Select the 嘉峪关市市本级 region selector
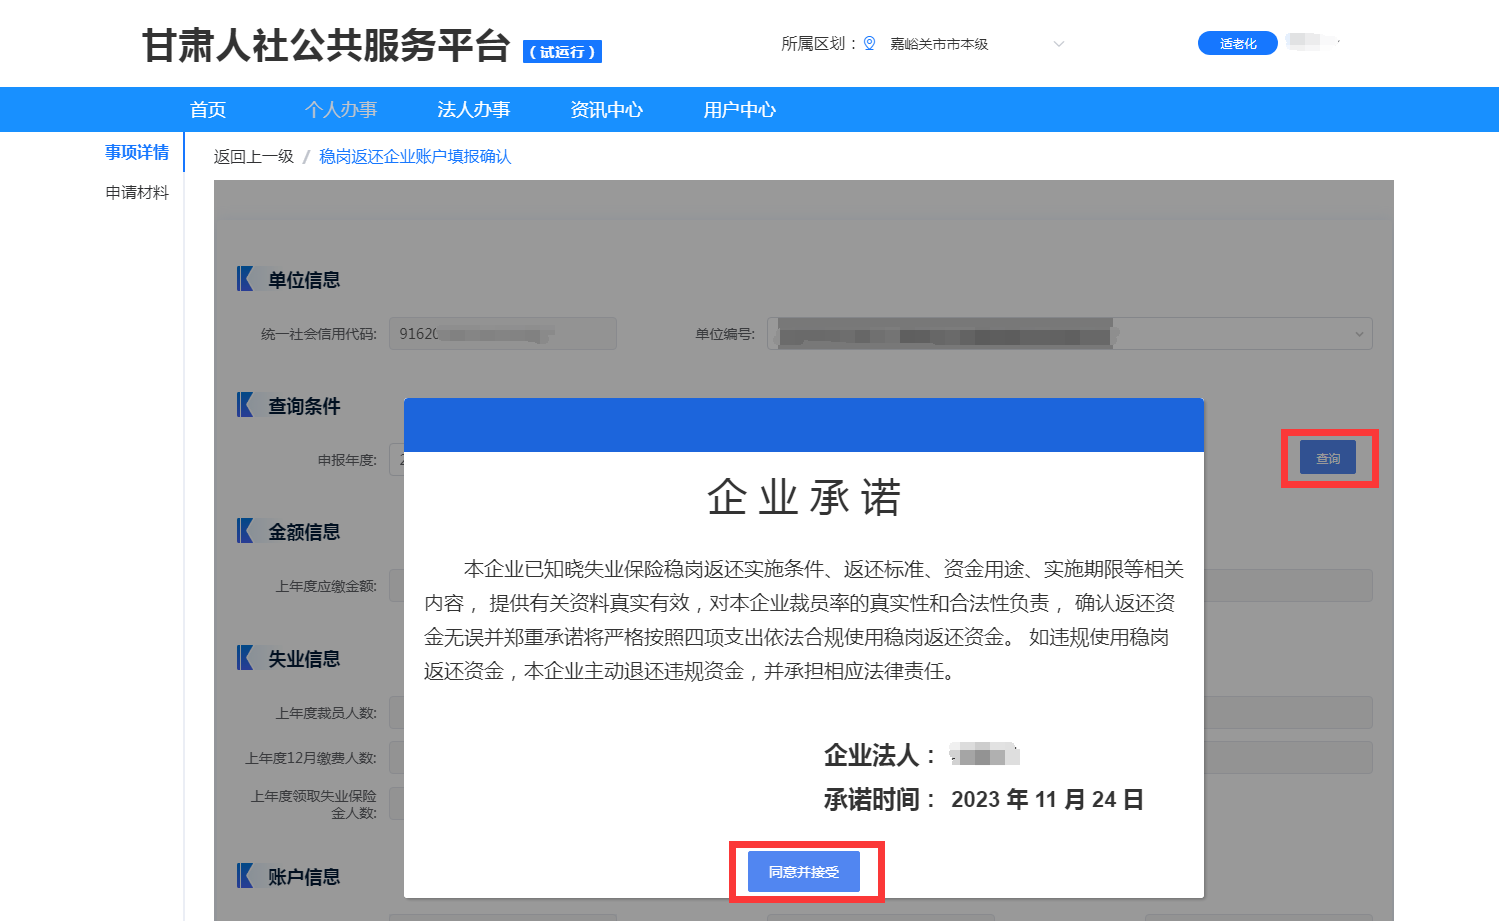This screenshot has width=1499, height=921. point(939,44)
